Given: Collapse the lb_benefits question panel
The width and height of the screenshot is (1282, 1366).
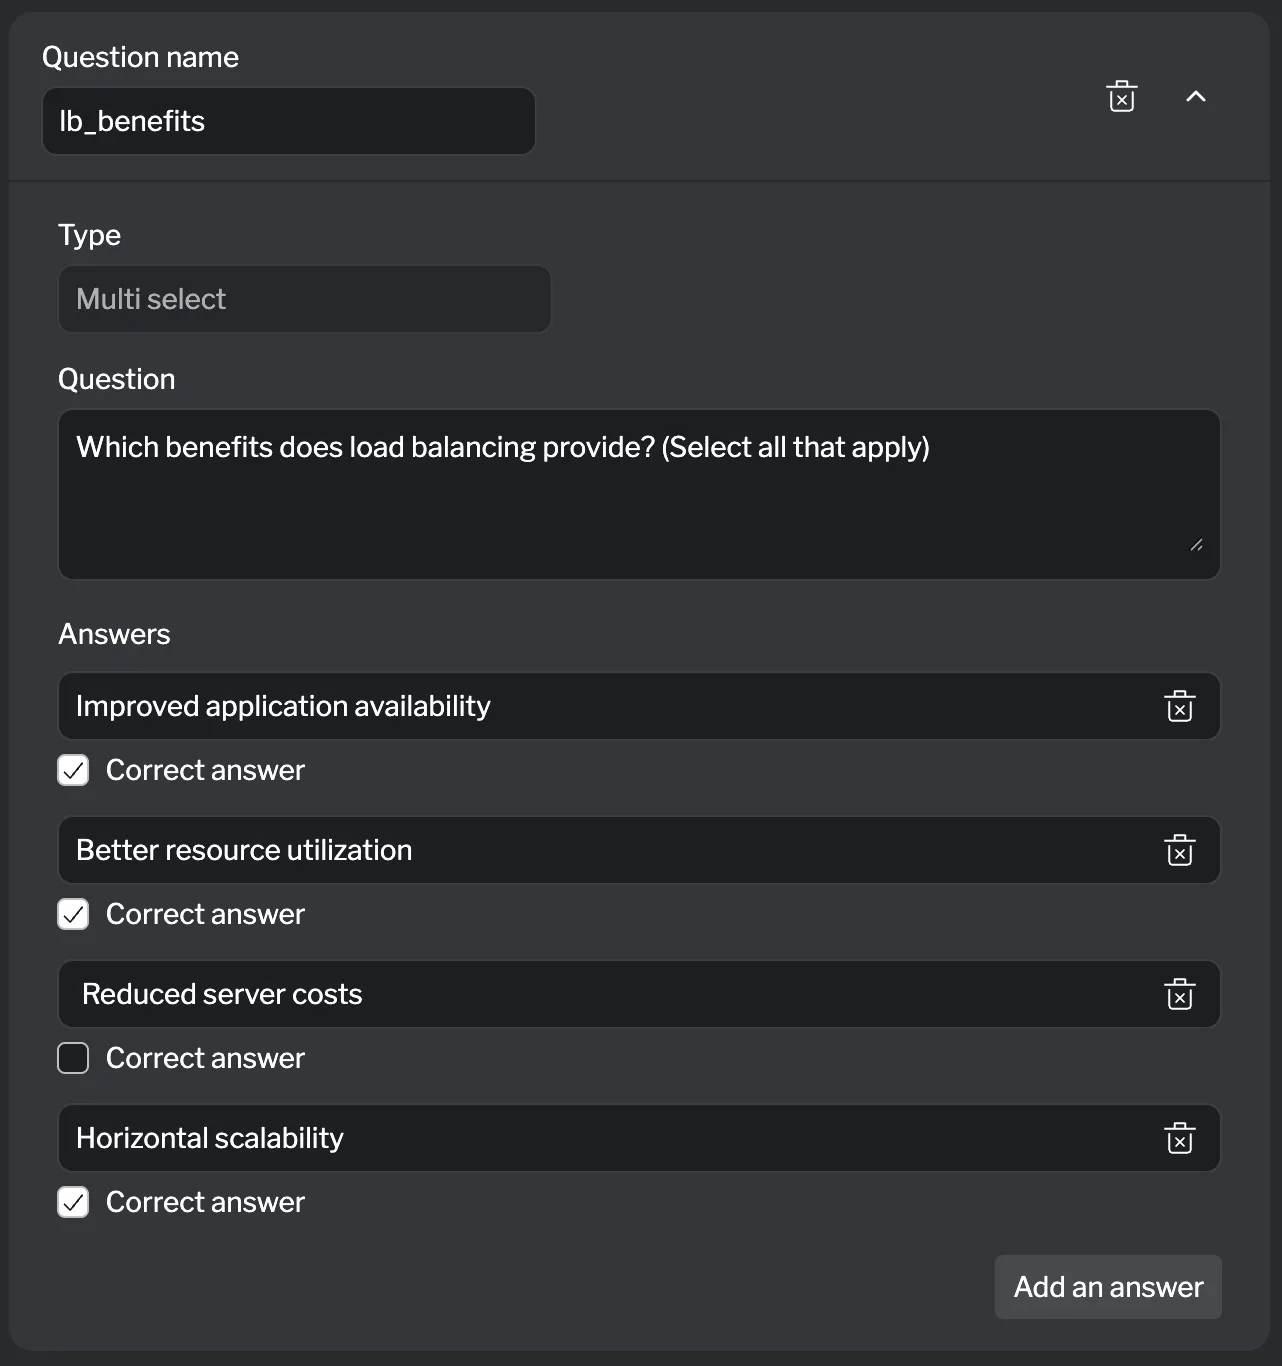Looking at the screenshot, I should [1196, 98].
